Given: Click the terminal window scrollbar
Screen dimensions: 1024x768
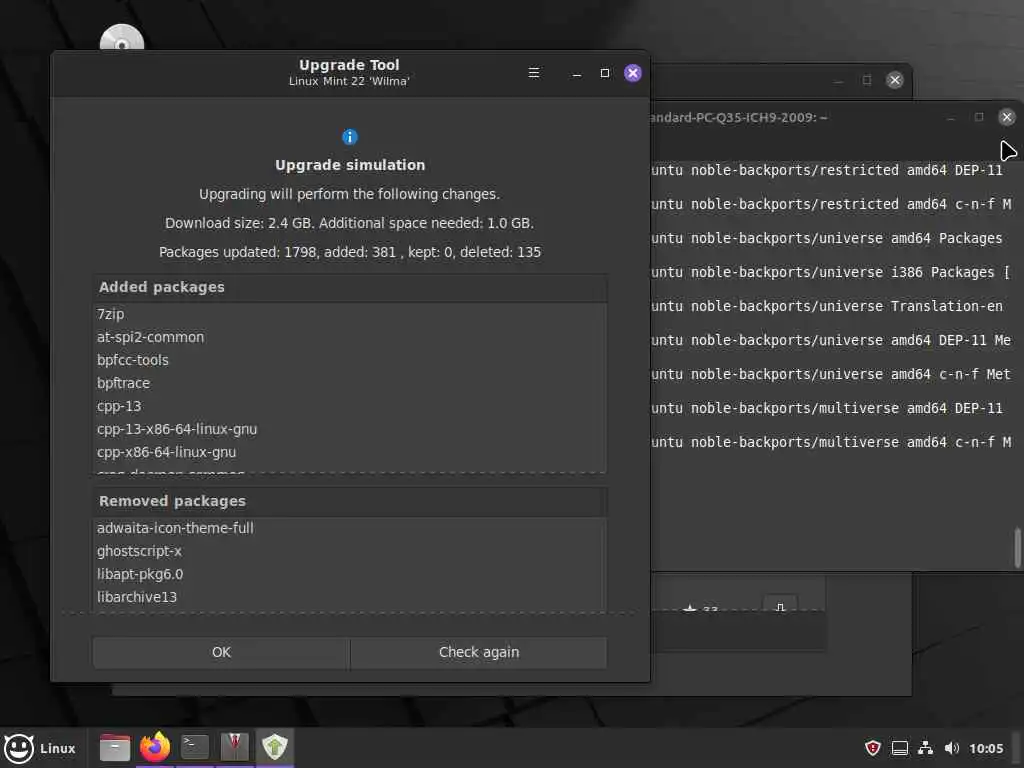Looking at the screenshot, I should [x=1017, y=548].
